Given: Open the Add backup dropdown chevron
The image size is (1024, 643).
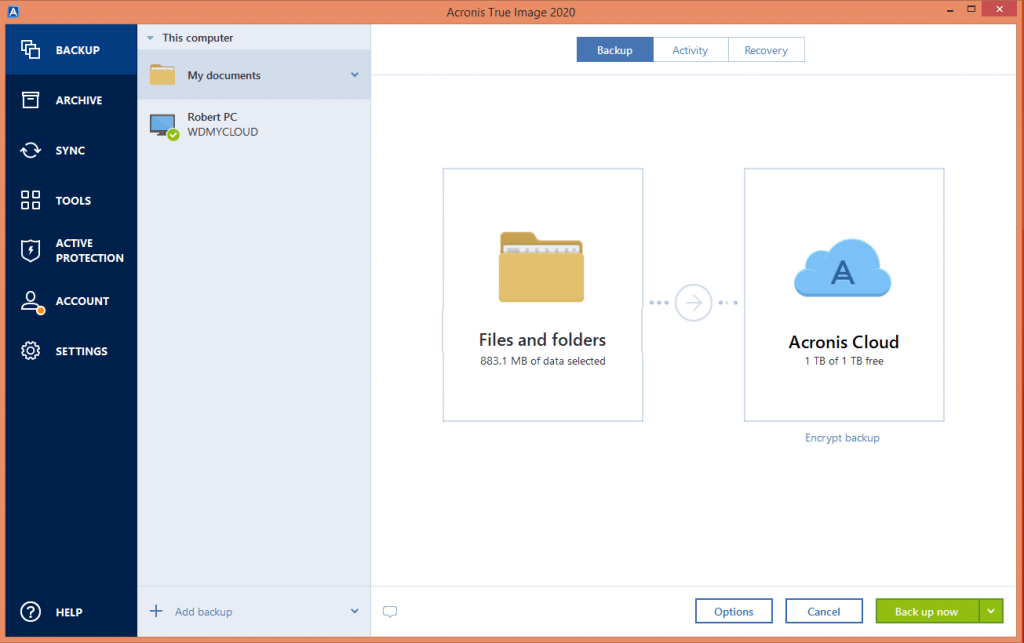Looking at the screenshot, I should point(355,611).
